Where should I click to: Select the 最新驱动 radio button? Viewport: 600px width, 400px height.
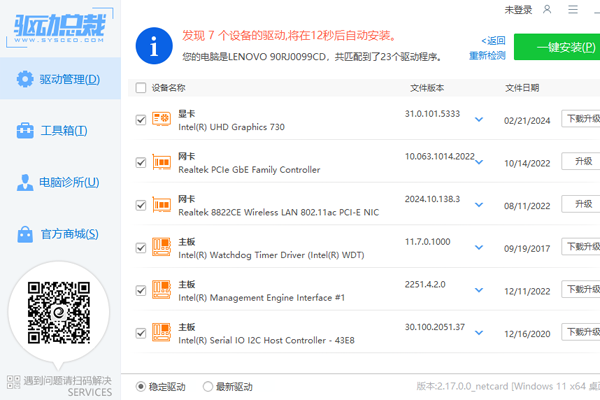(208, 386)
